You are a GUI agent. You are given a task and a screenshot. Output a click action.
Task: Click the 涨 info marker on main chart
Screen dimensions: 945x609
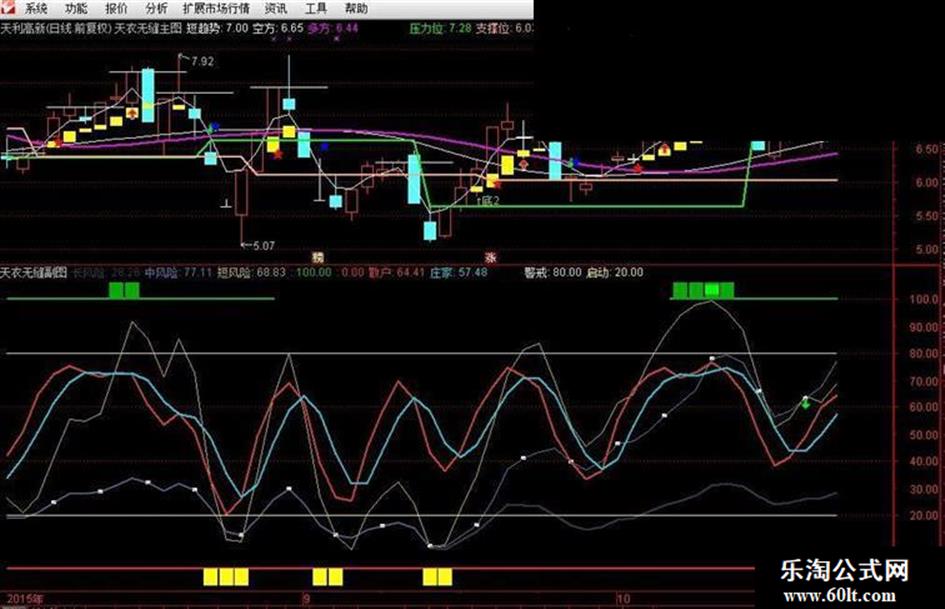[491, 257]
